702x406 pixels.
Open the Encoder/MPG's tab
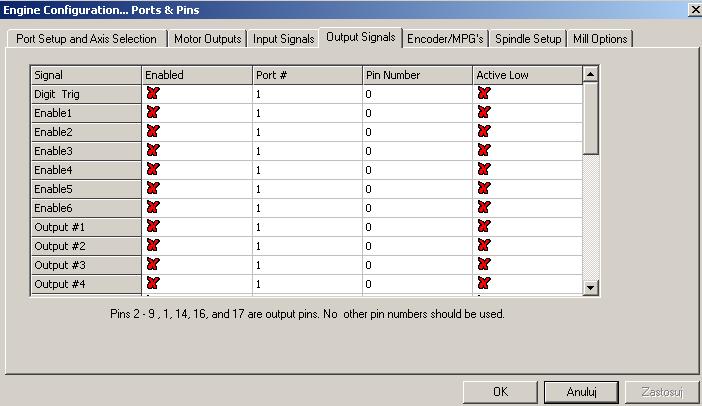coord(445,39)
